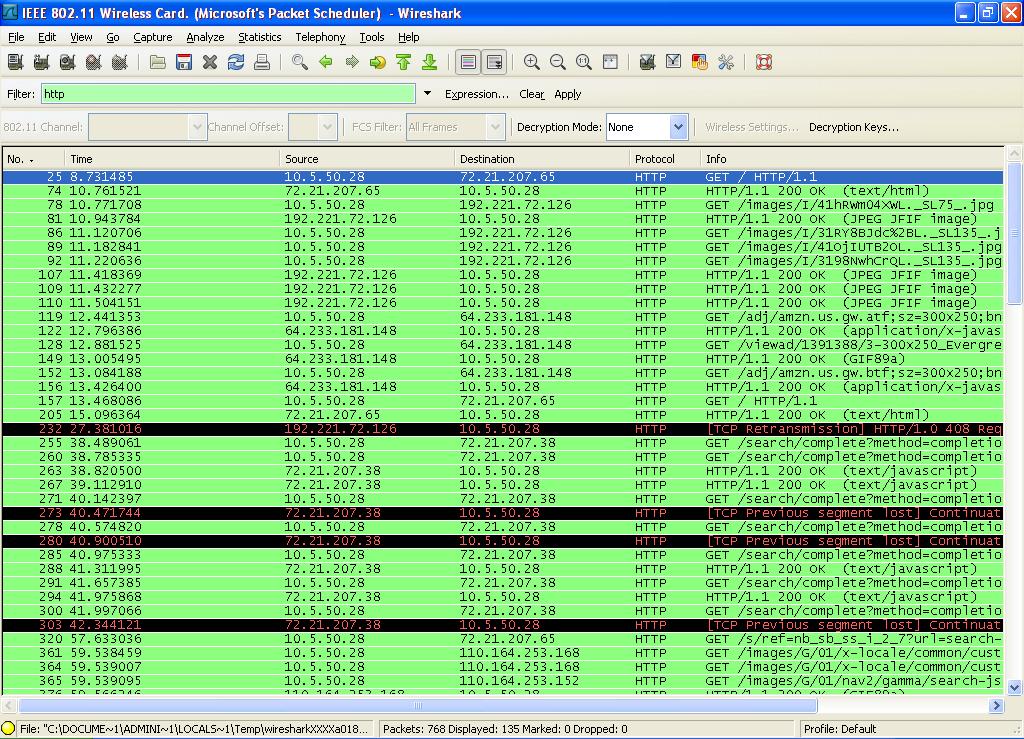Edit coloring rules icon
Screen dimensions: 1024x739
tap(699, 62)
